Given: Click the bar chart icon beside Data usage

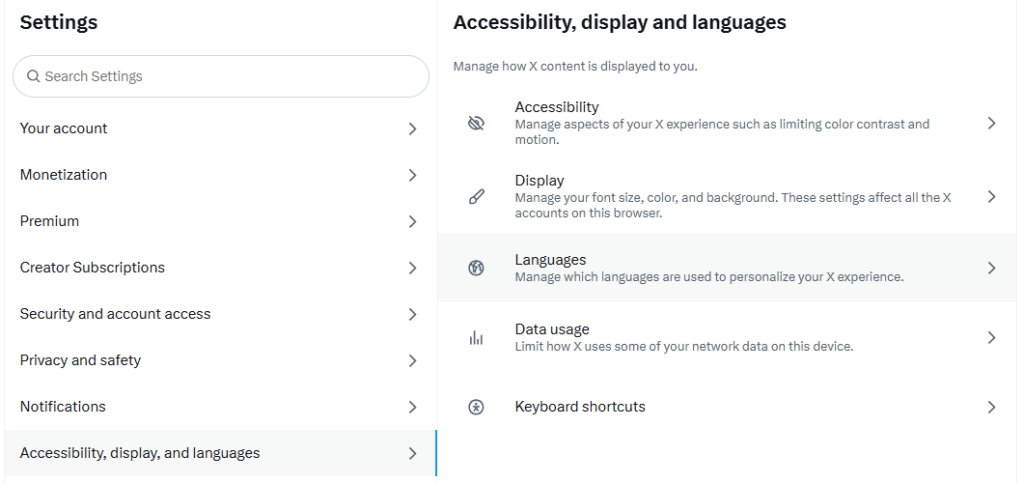Looking at the screenshot, I should (476, 338).
